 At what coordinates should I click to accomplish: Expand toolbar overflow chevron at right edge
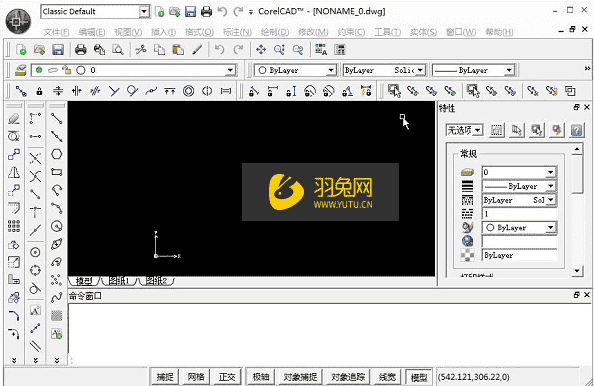587,69
